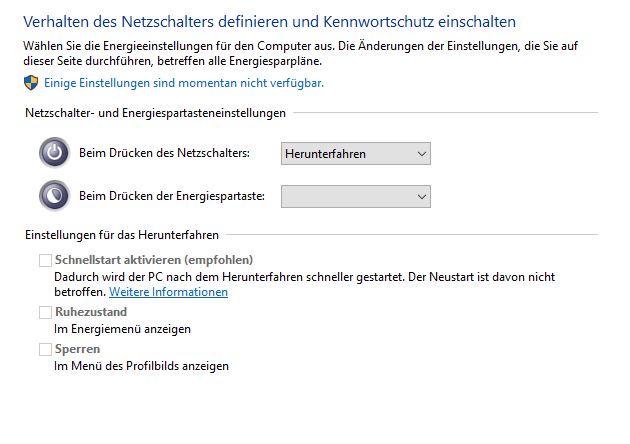This screenshot has height=444, width=630.
Task: Click the "Beim Drücken des Netzschalters:" label
Action: pyautogui.click(x=164, y=154)
